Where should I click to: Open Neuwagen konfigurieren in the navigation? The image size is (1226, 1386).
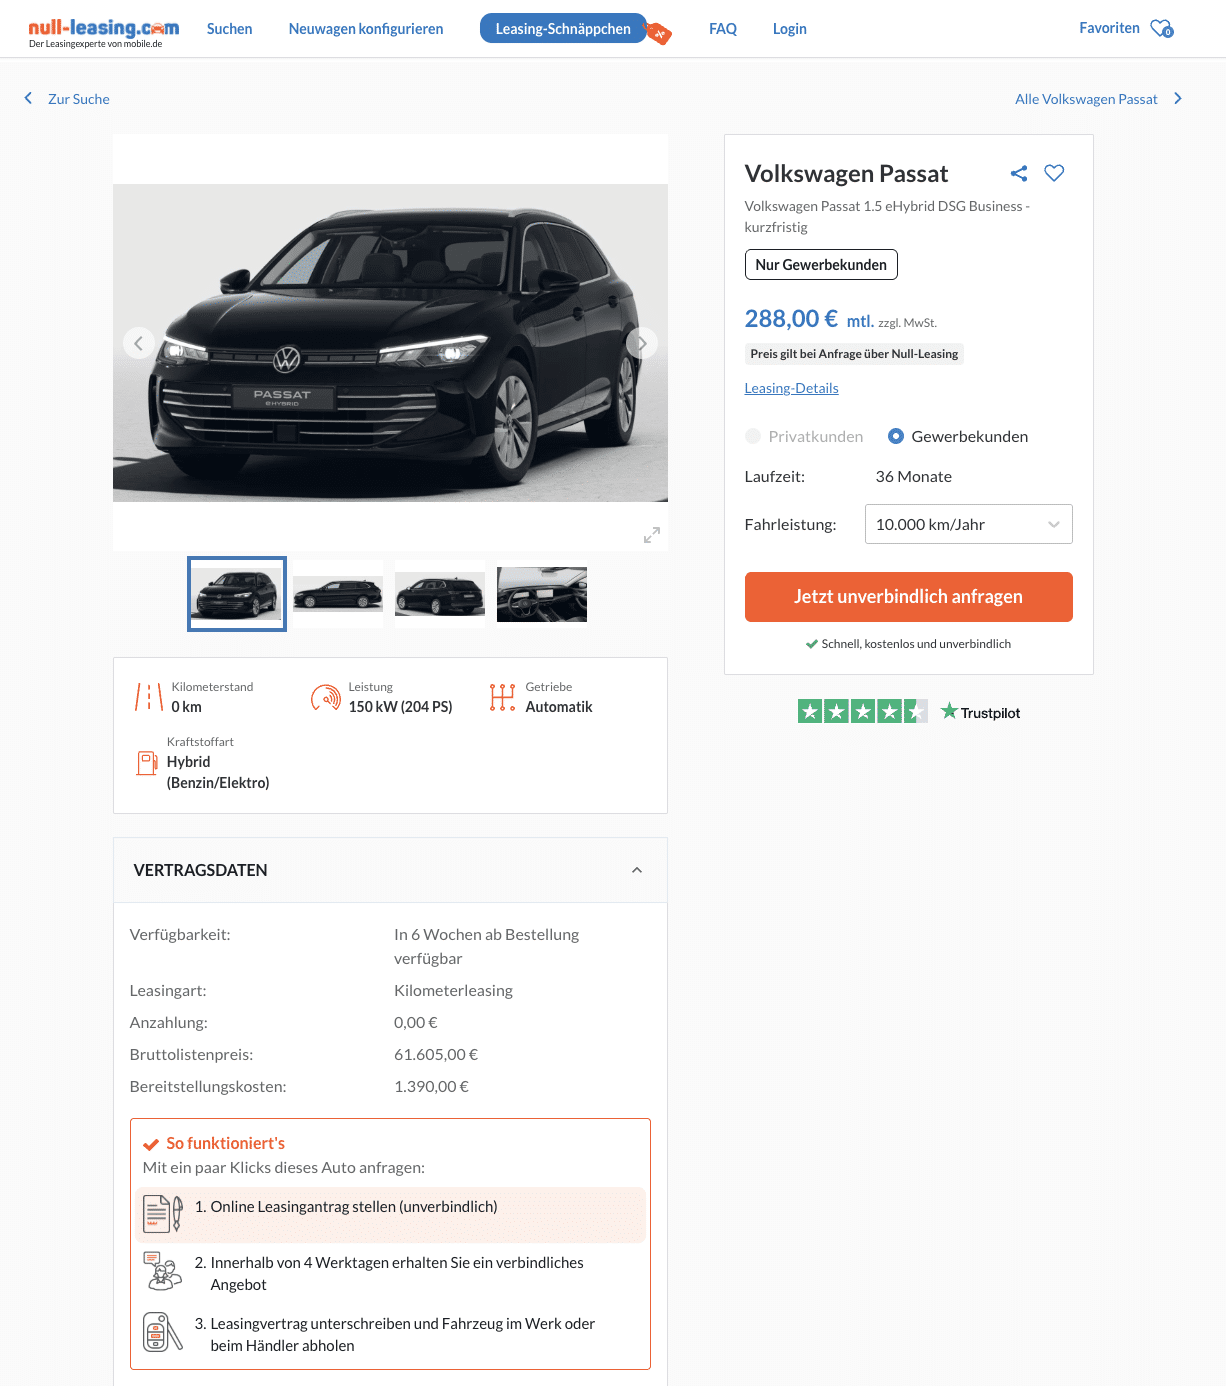point(366,29)
